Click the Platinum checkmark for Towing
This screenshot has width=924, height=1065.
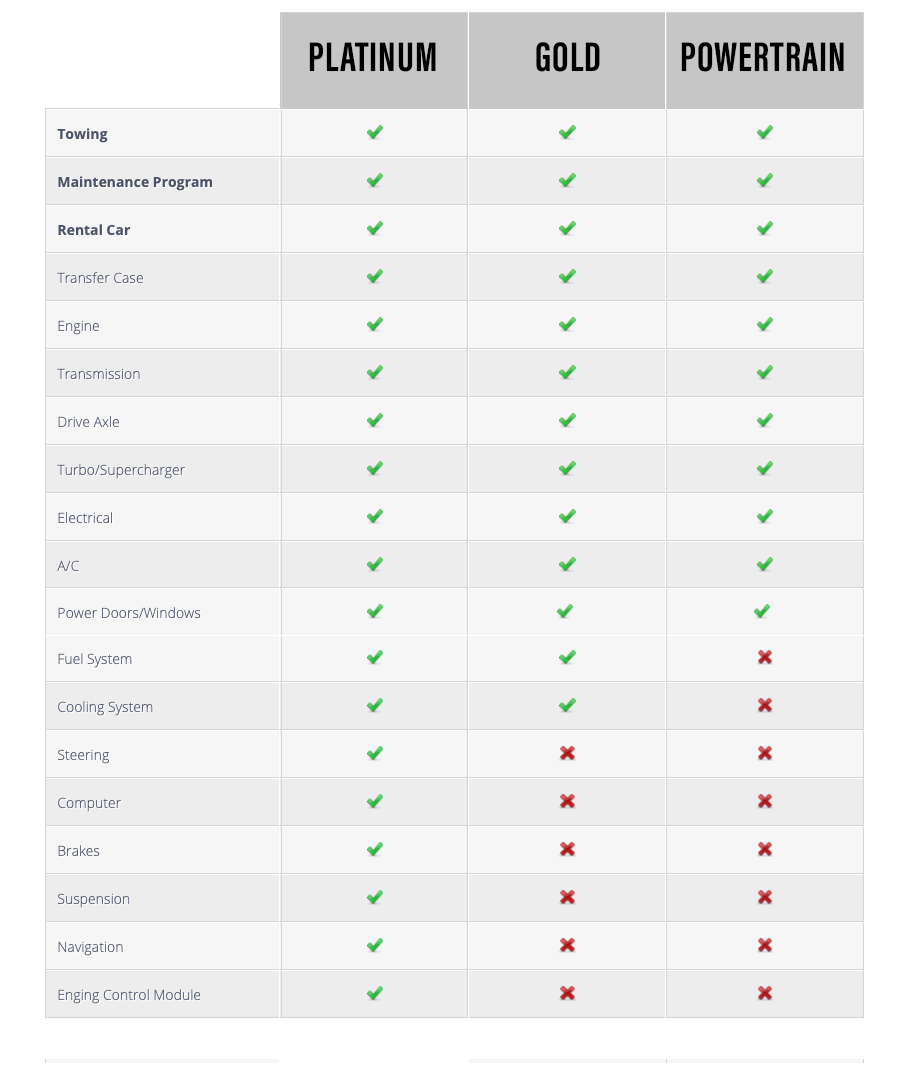click(374, 132)
